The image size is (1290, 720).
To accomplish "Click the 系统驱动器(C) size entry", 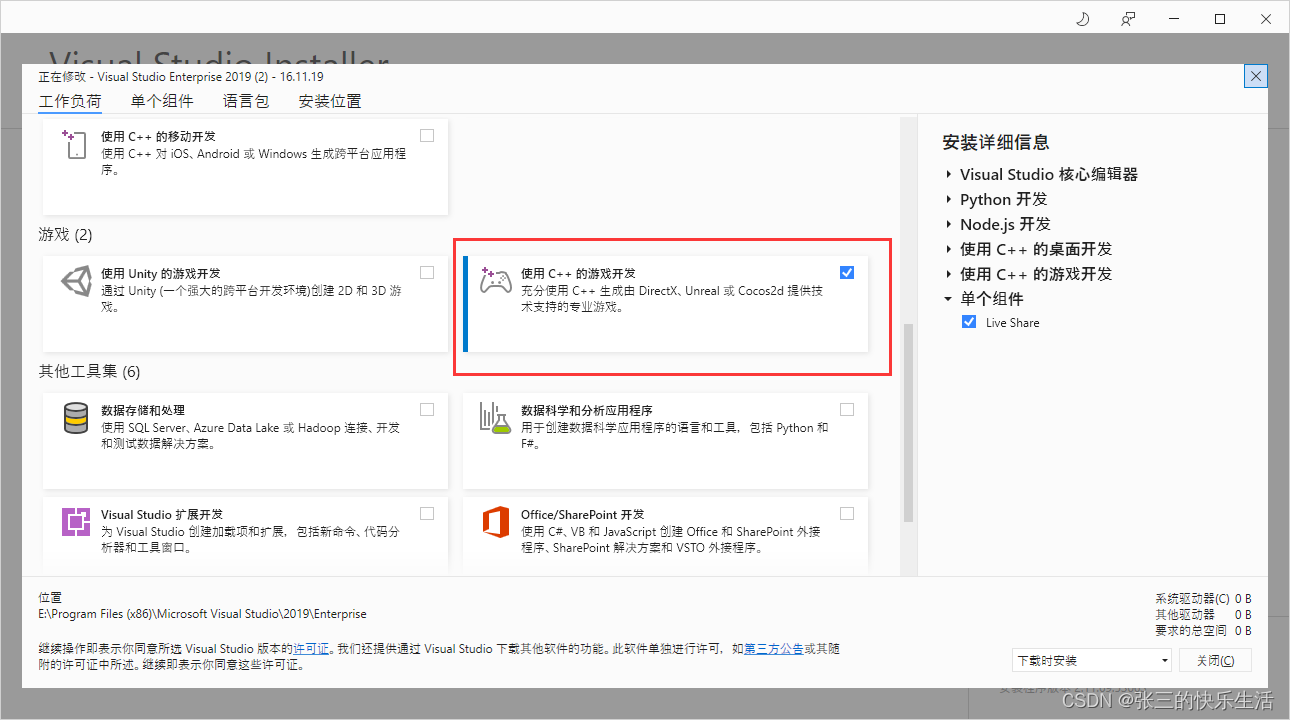I will [1203, 599].
